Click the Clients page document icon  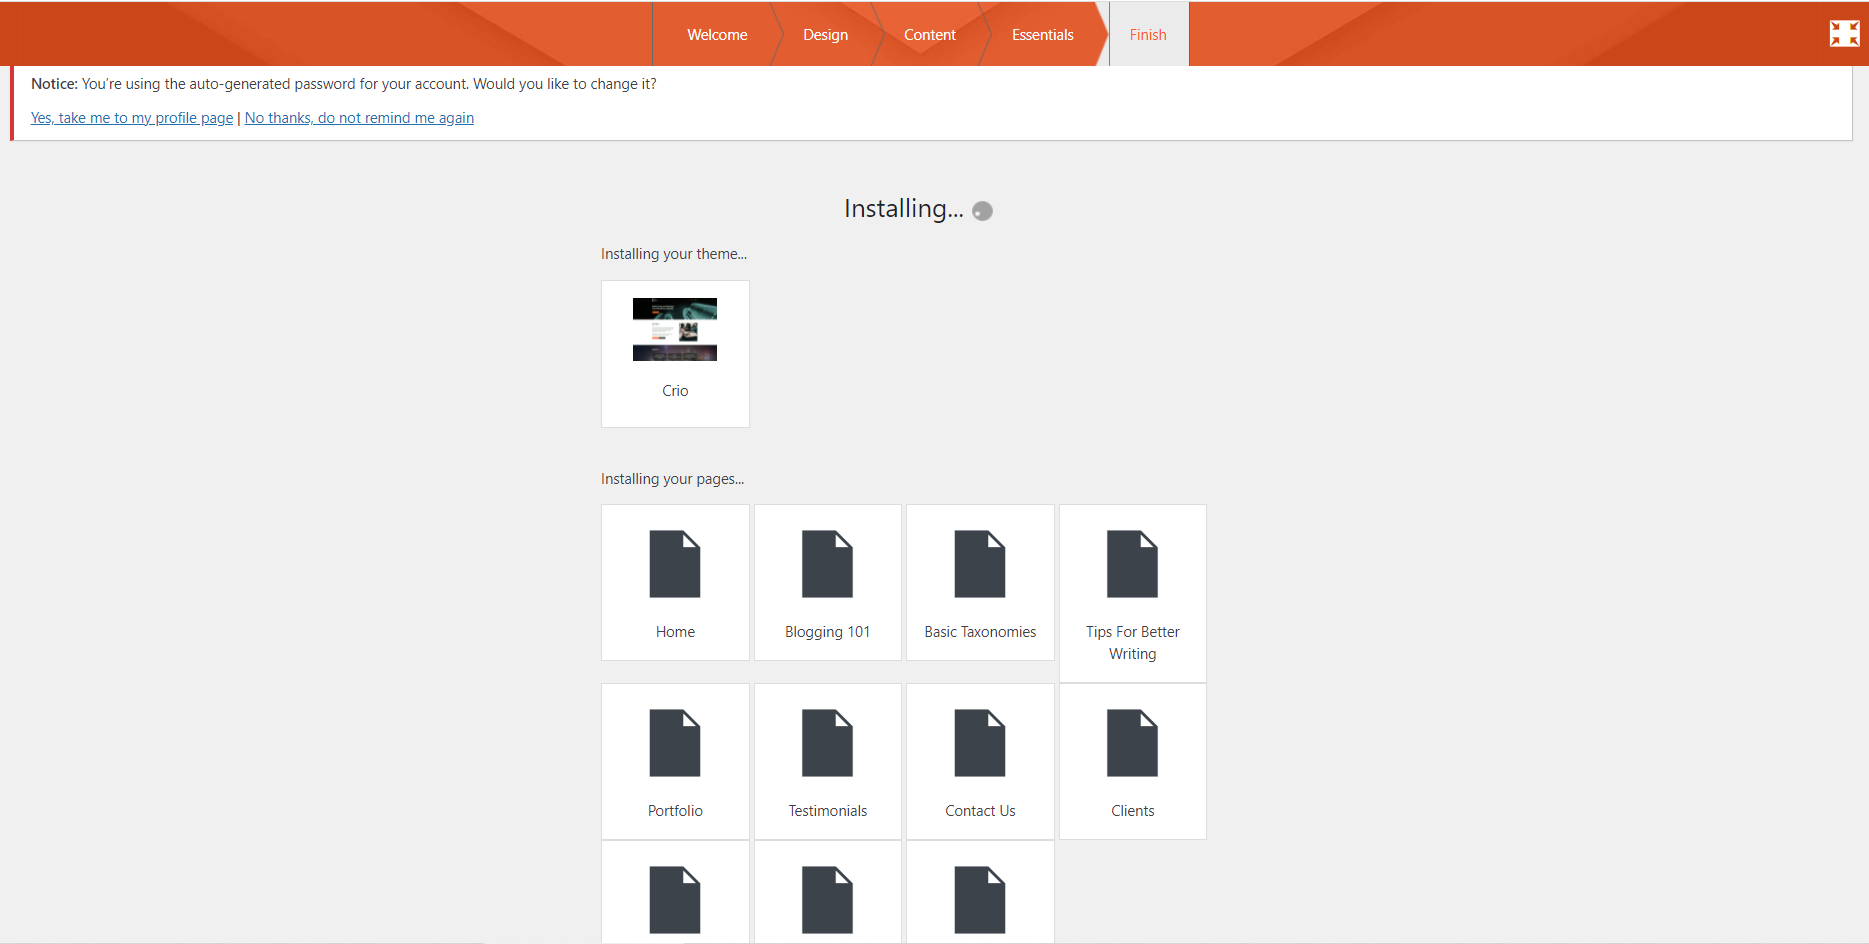[x=1132, y=743]
